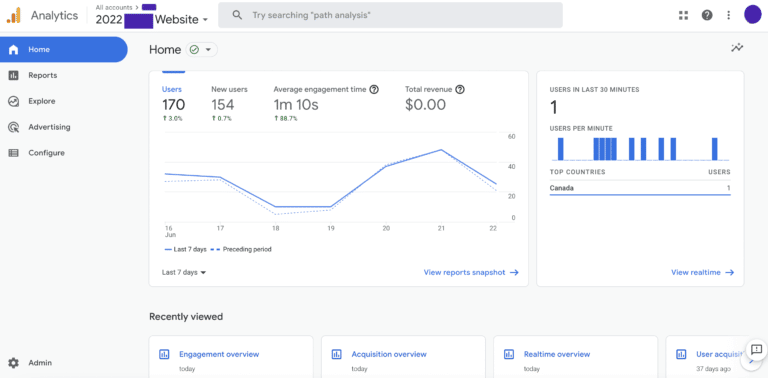This screenshot has height=378, width=768.
Task: Open the Google apps grid
Action: (683, 15)
